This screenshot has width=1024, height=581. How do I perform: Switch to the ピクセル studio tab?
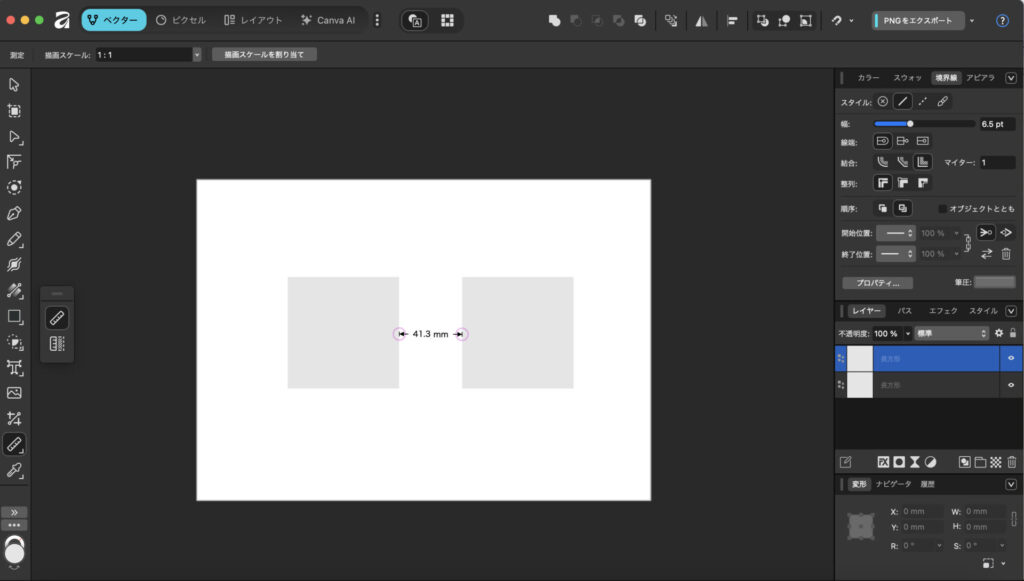181,20
